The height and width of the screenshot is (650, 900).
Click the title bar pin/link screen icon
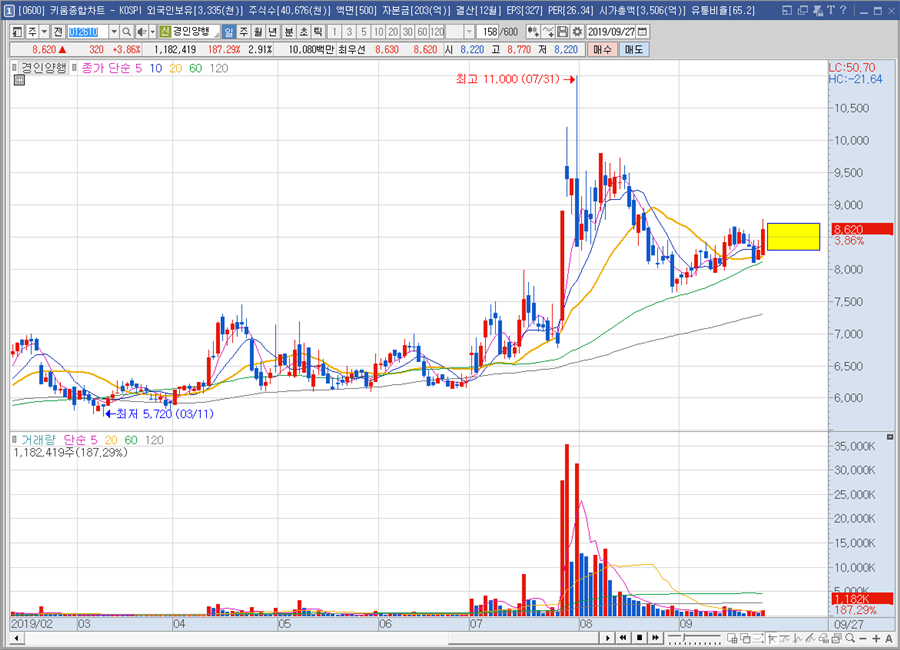pos(817,10)
